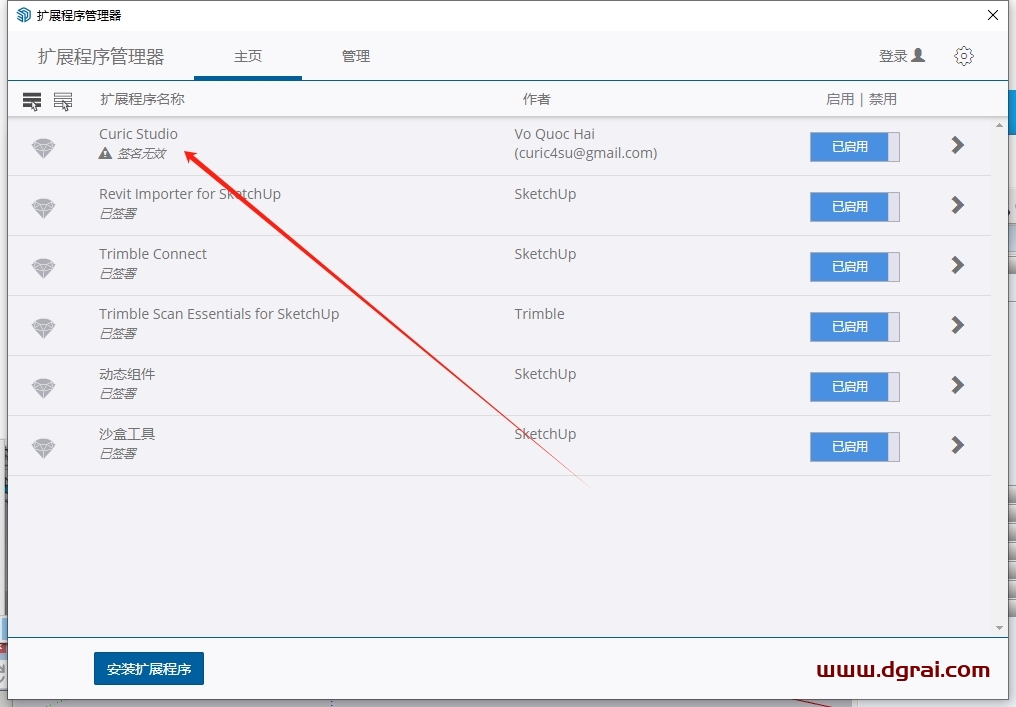Expand 沙盒工具 details chevron
This screenshot has width=1016, height=707.
click(958, 445)
